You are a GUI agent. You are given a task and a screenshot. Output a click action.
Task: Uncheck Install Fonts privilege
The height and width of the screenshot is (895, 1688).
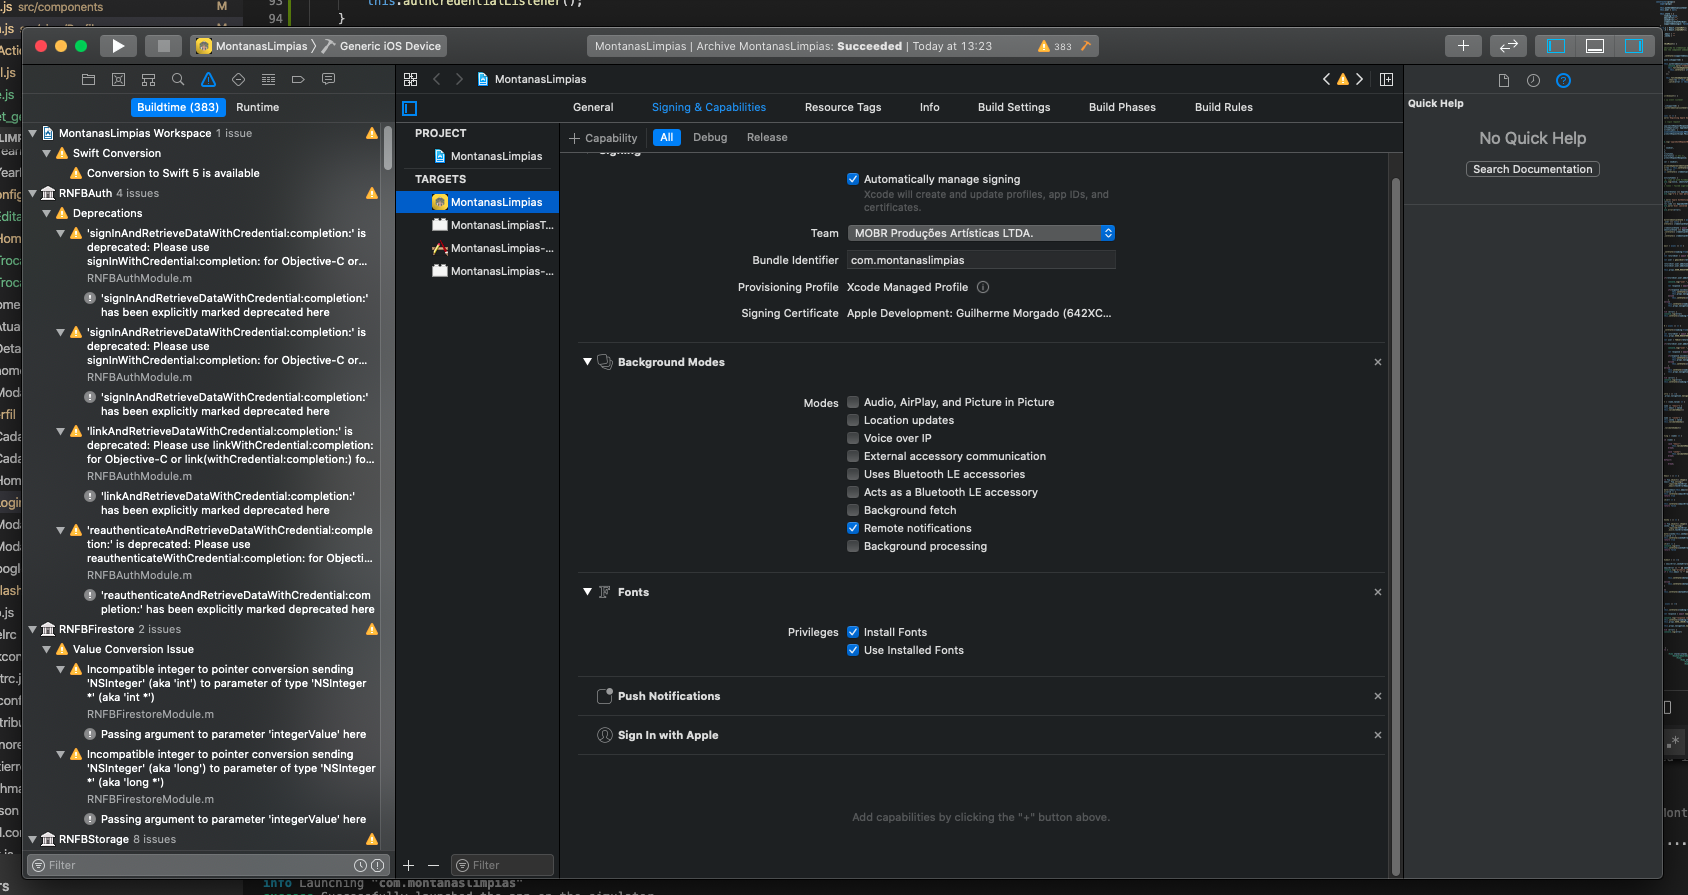pos(853,632)
